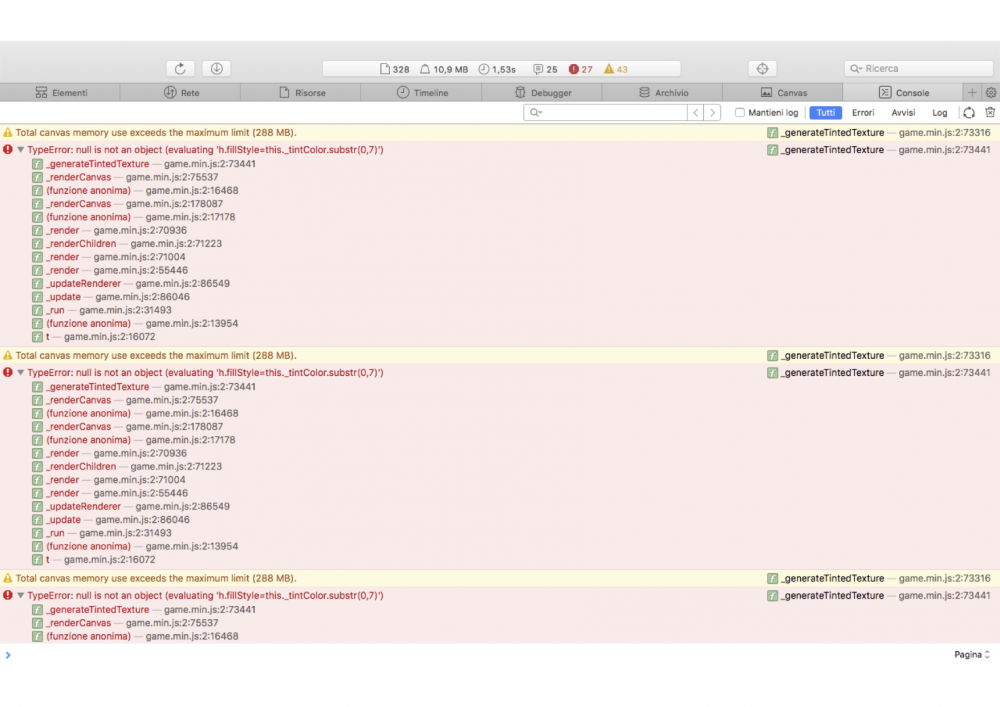The width and height of the screenshot is (1000, 707).
Task: Click the yellow warnings count indicator
Action: [616, 69]
